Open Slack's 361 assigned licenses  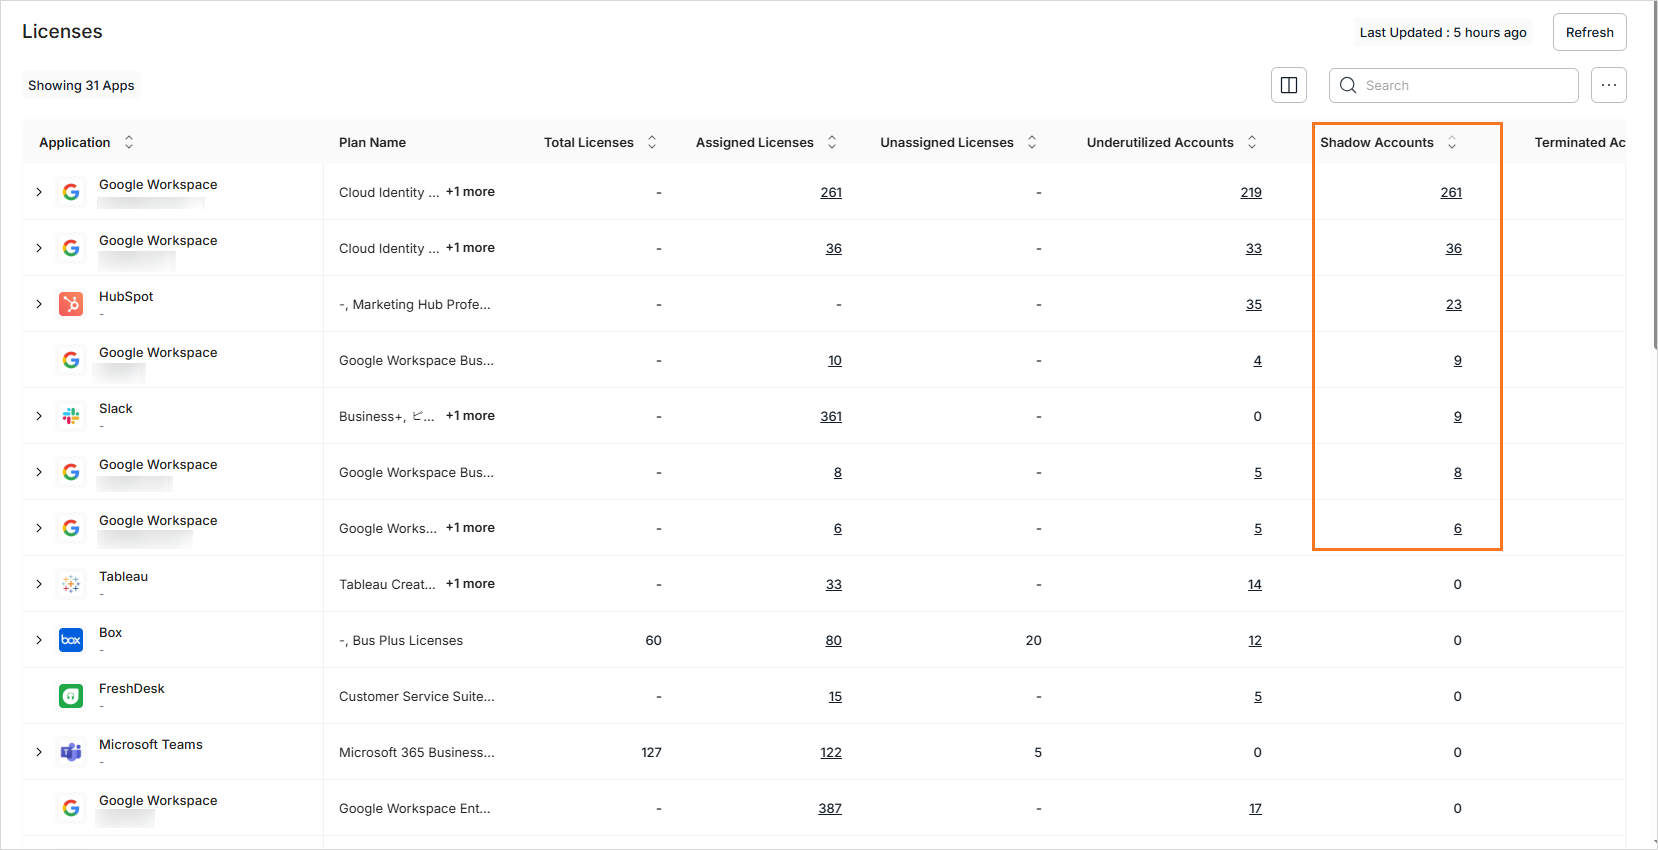[831, 416]
